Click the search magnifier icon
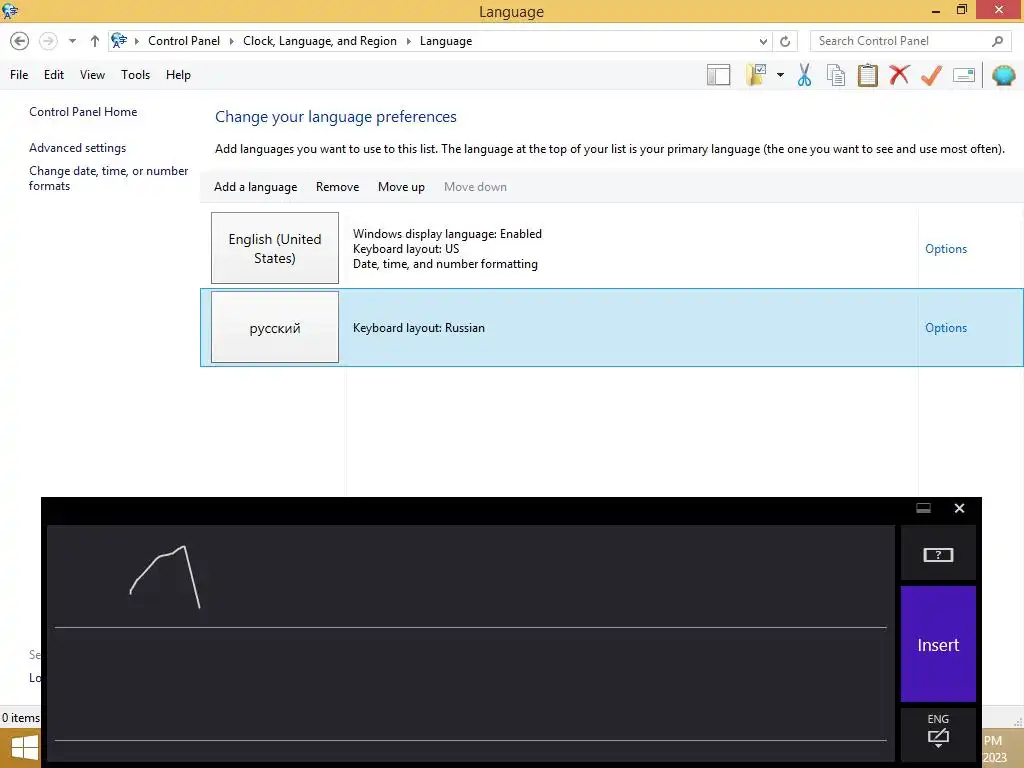The image size is (1024, 768). (x=997, y=41)
